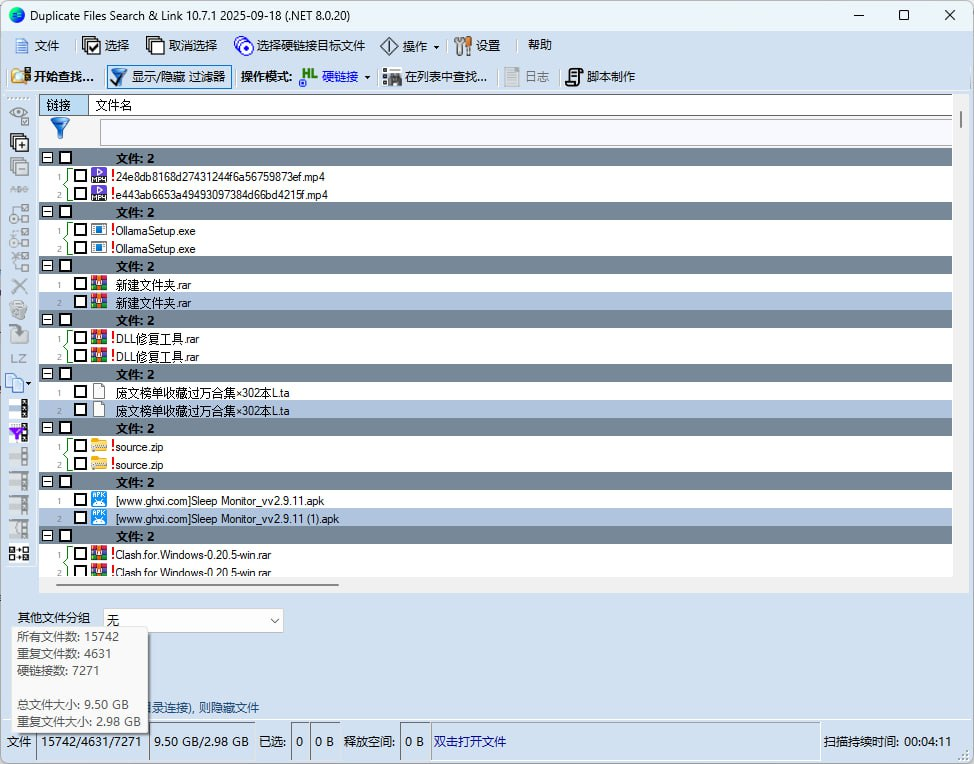Image resolution: width=974 pixels, height=764 pixels.
Task: Click the funnel filter icon in list header
Action: (60, 129)
